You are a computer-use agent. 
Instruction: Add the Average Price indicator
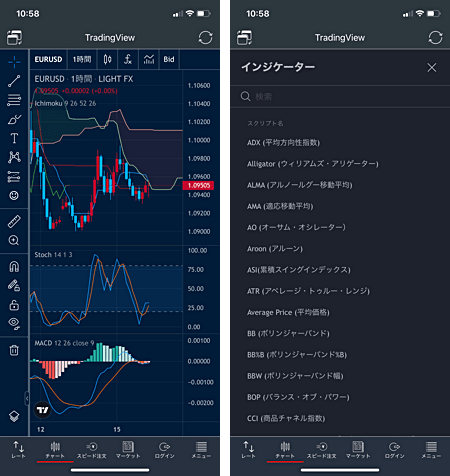tap(288, 312)
